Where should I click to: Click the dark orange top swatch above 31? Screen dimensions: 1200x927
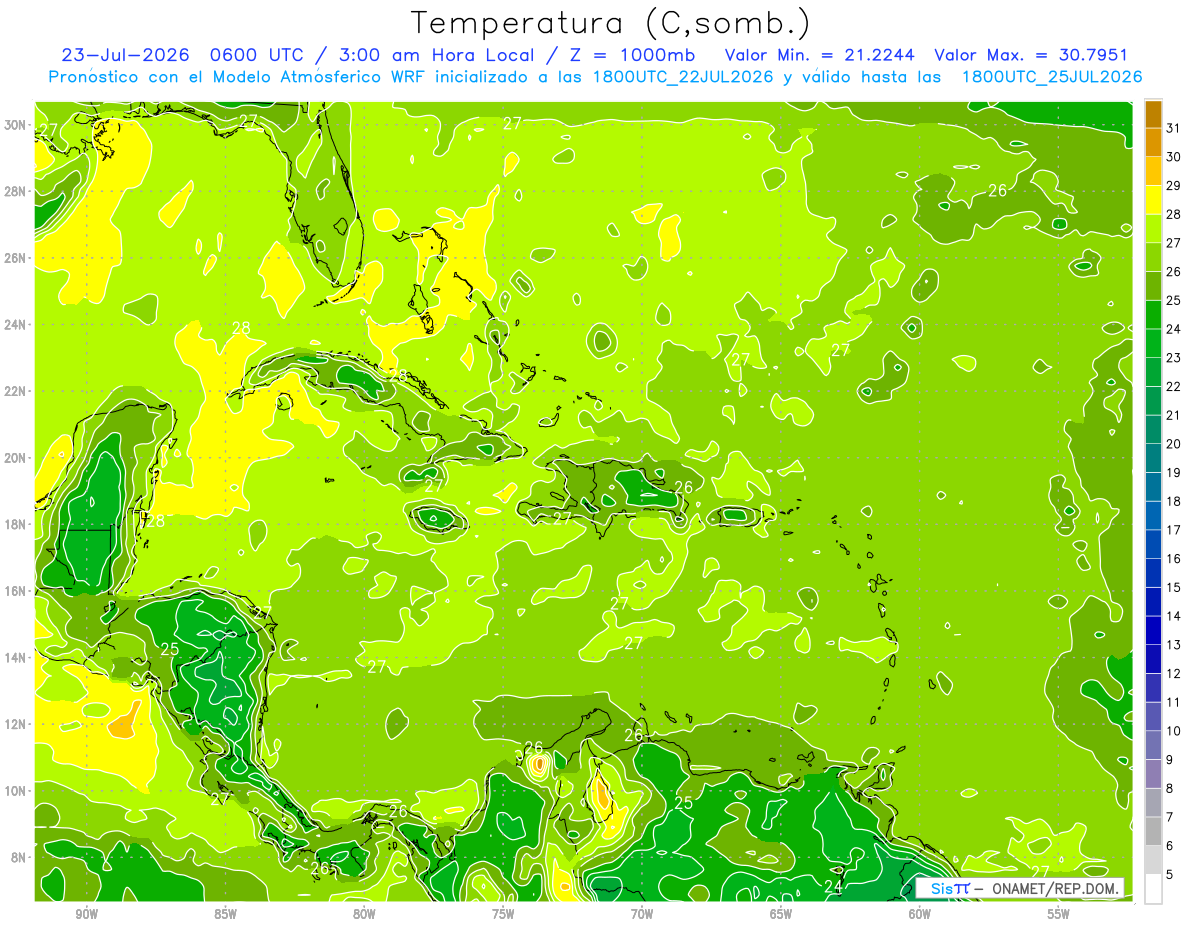click(1153, 114)
